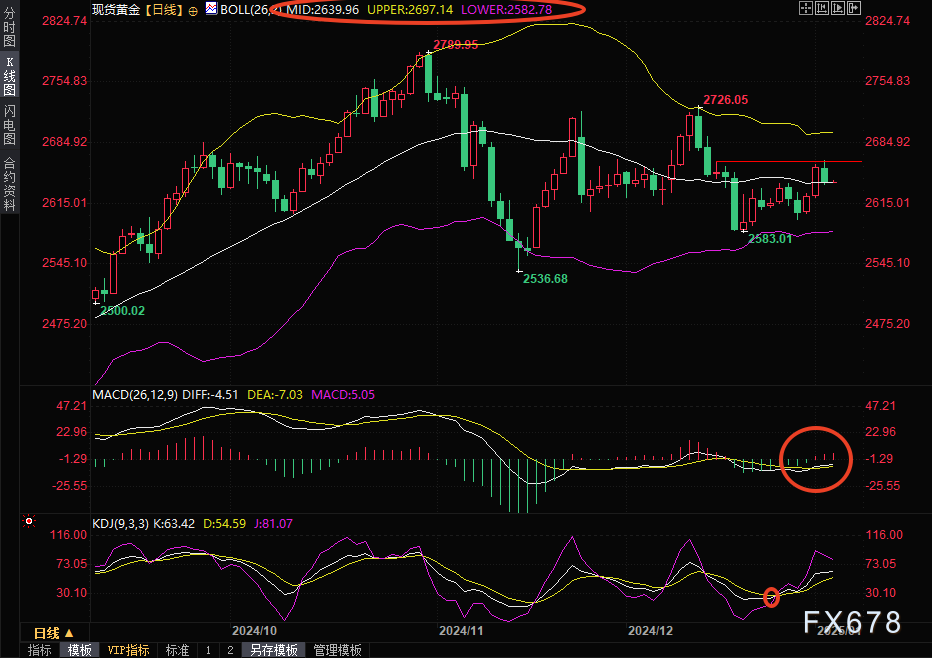Click the red sun marker icon beside KDJ
The width and height of the screenshot is (932, 658).
point(28,522)
